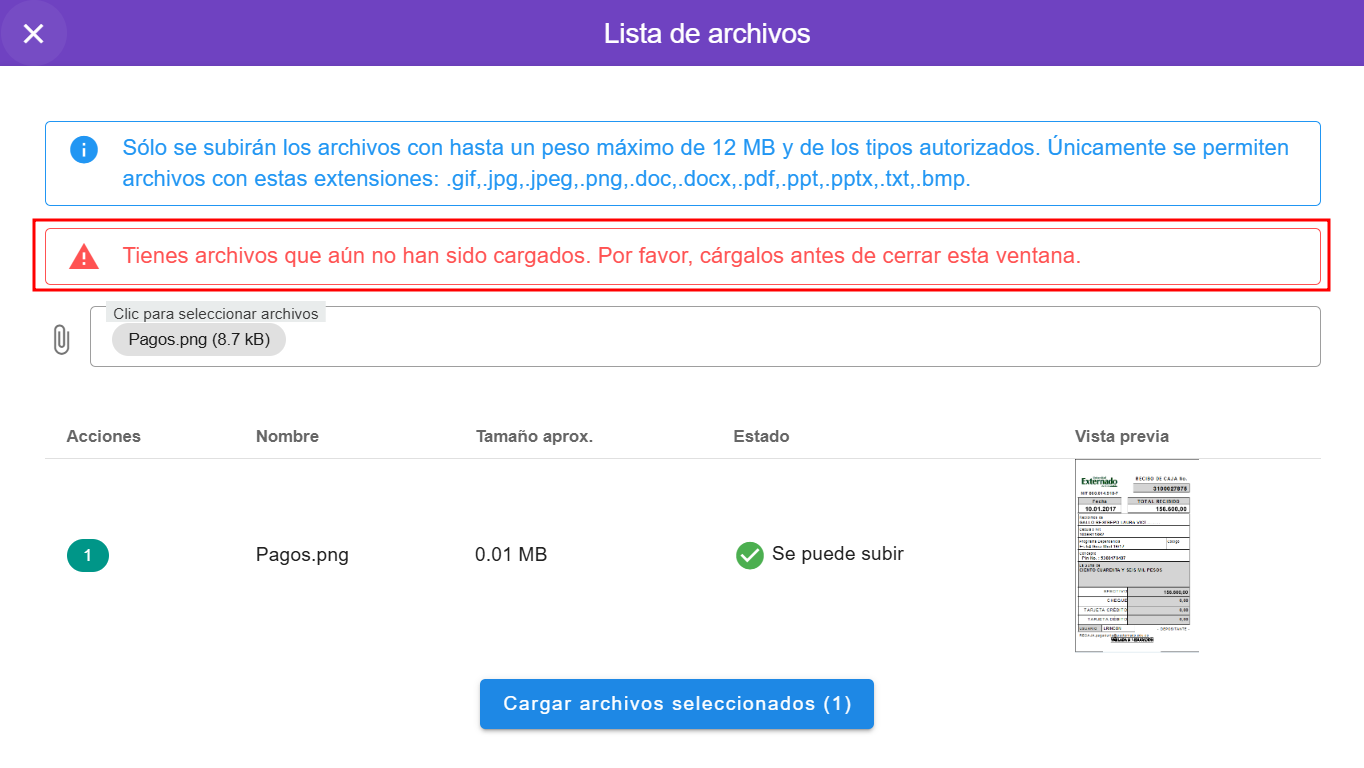
Task: Click the green action badge numbered 1
Action: [88, 555]
